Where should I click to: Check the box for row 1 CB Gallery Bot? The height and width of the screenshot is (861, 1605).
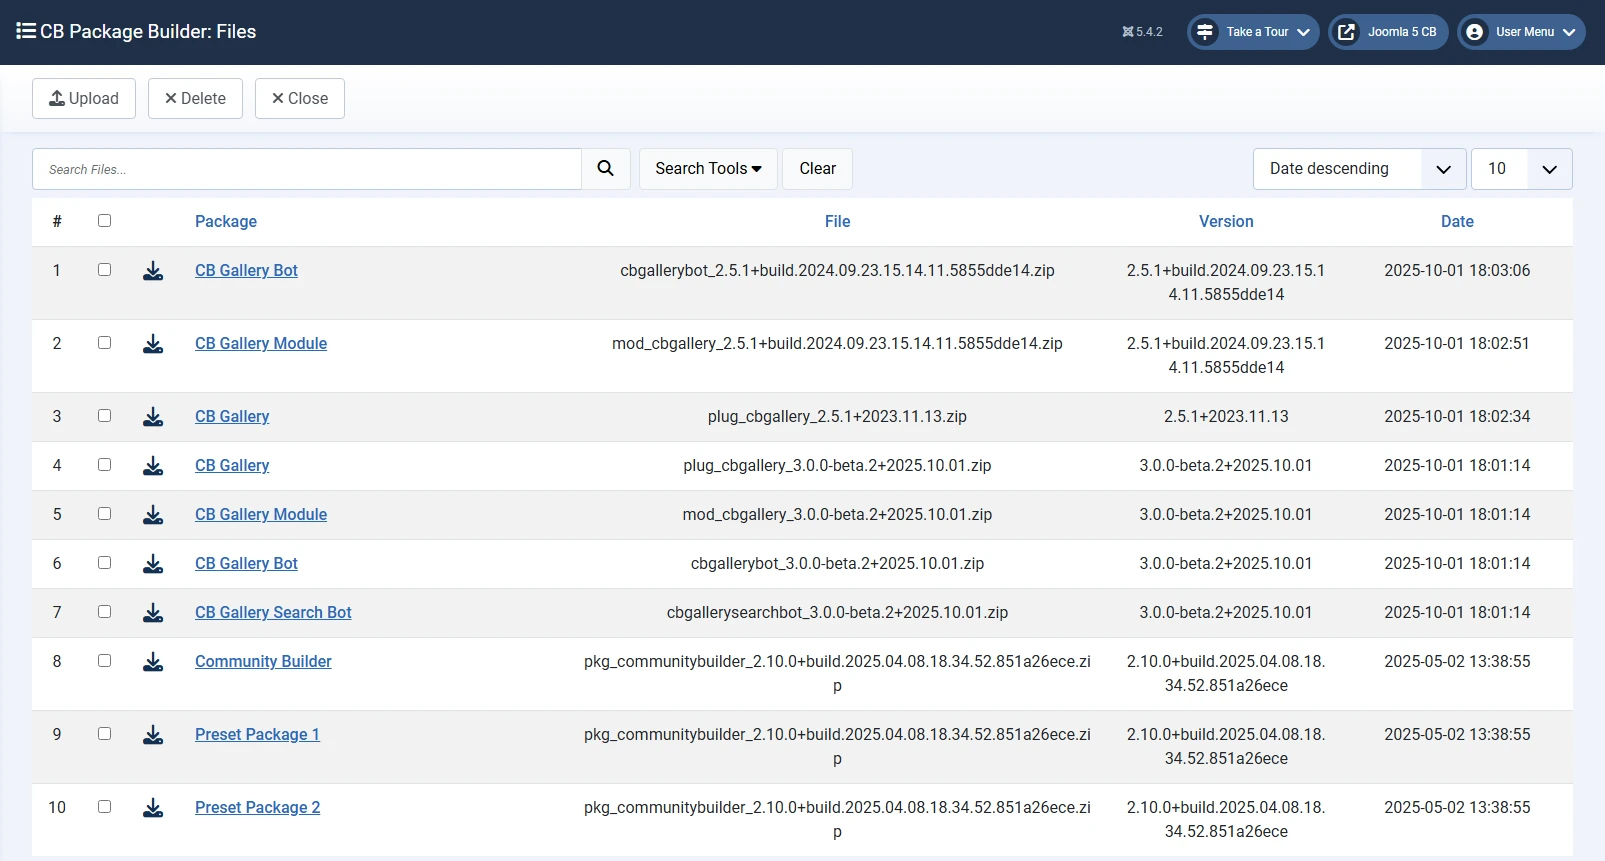(104, 270)
